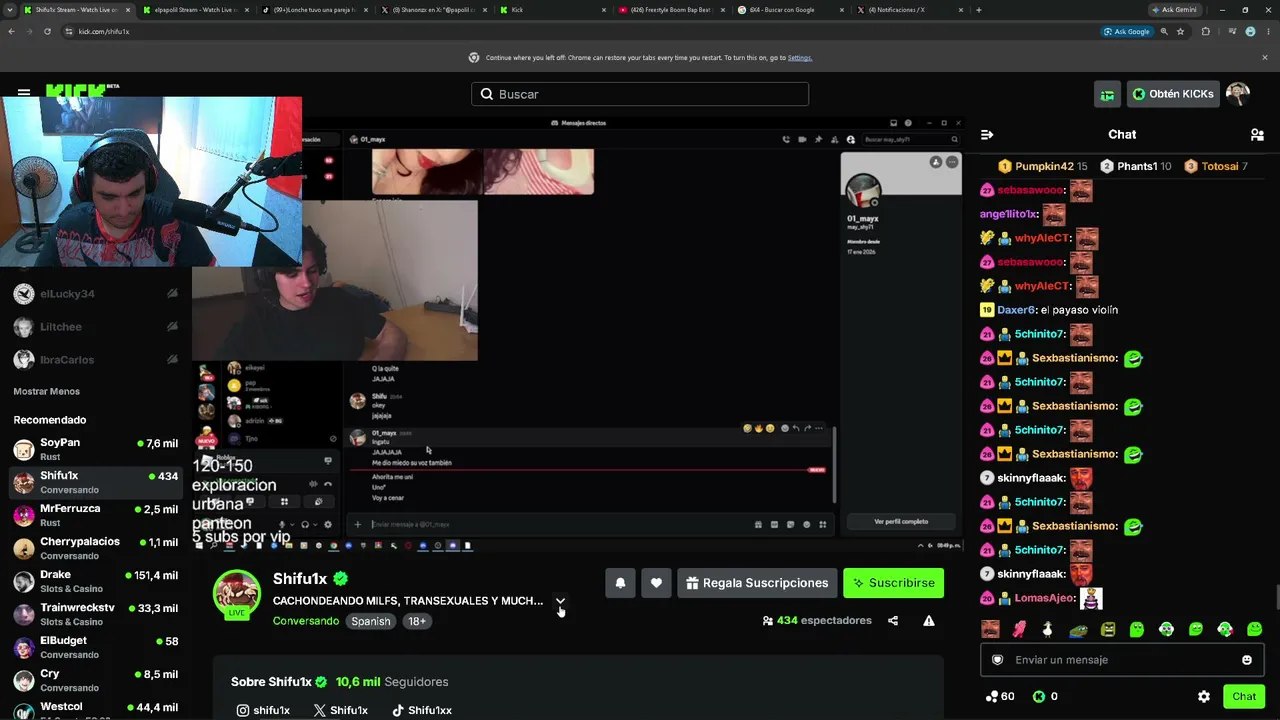The image size is (1280, 720).
Task: Open Drake recommended channel
Action: pyautogui.click(x=96, y=581)
